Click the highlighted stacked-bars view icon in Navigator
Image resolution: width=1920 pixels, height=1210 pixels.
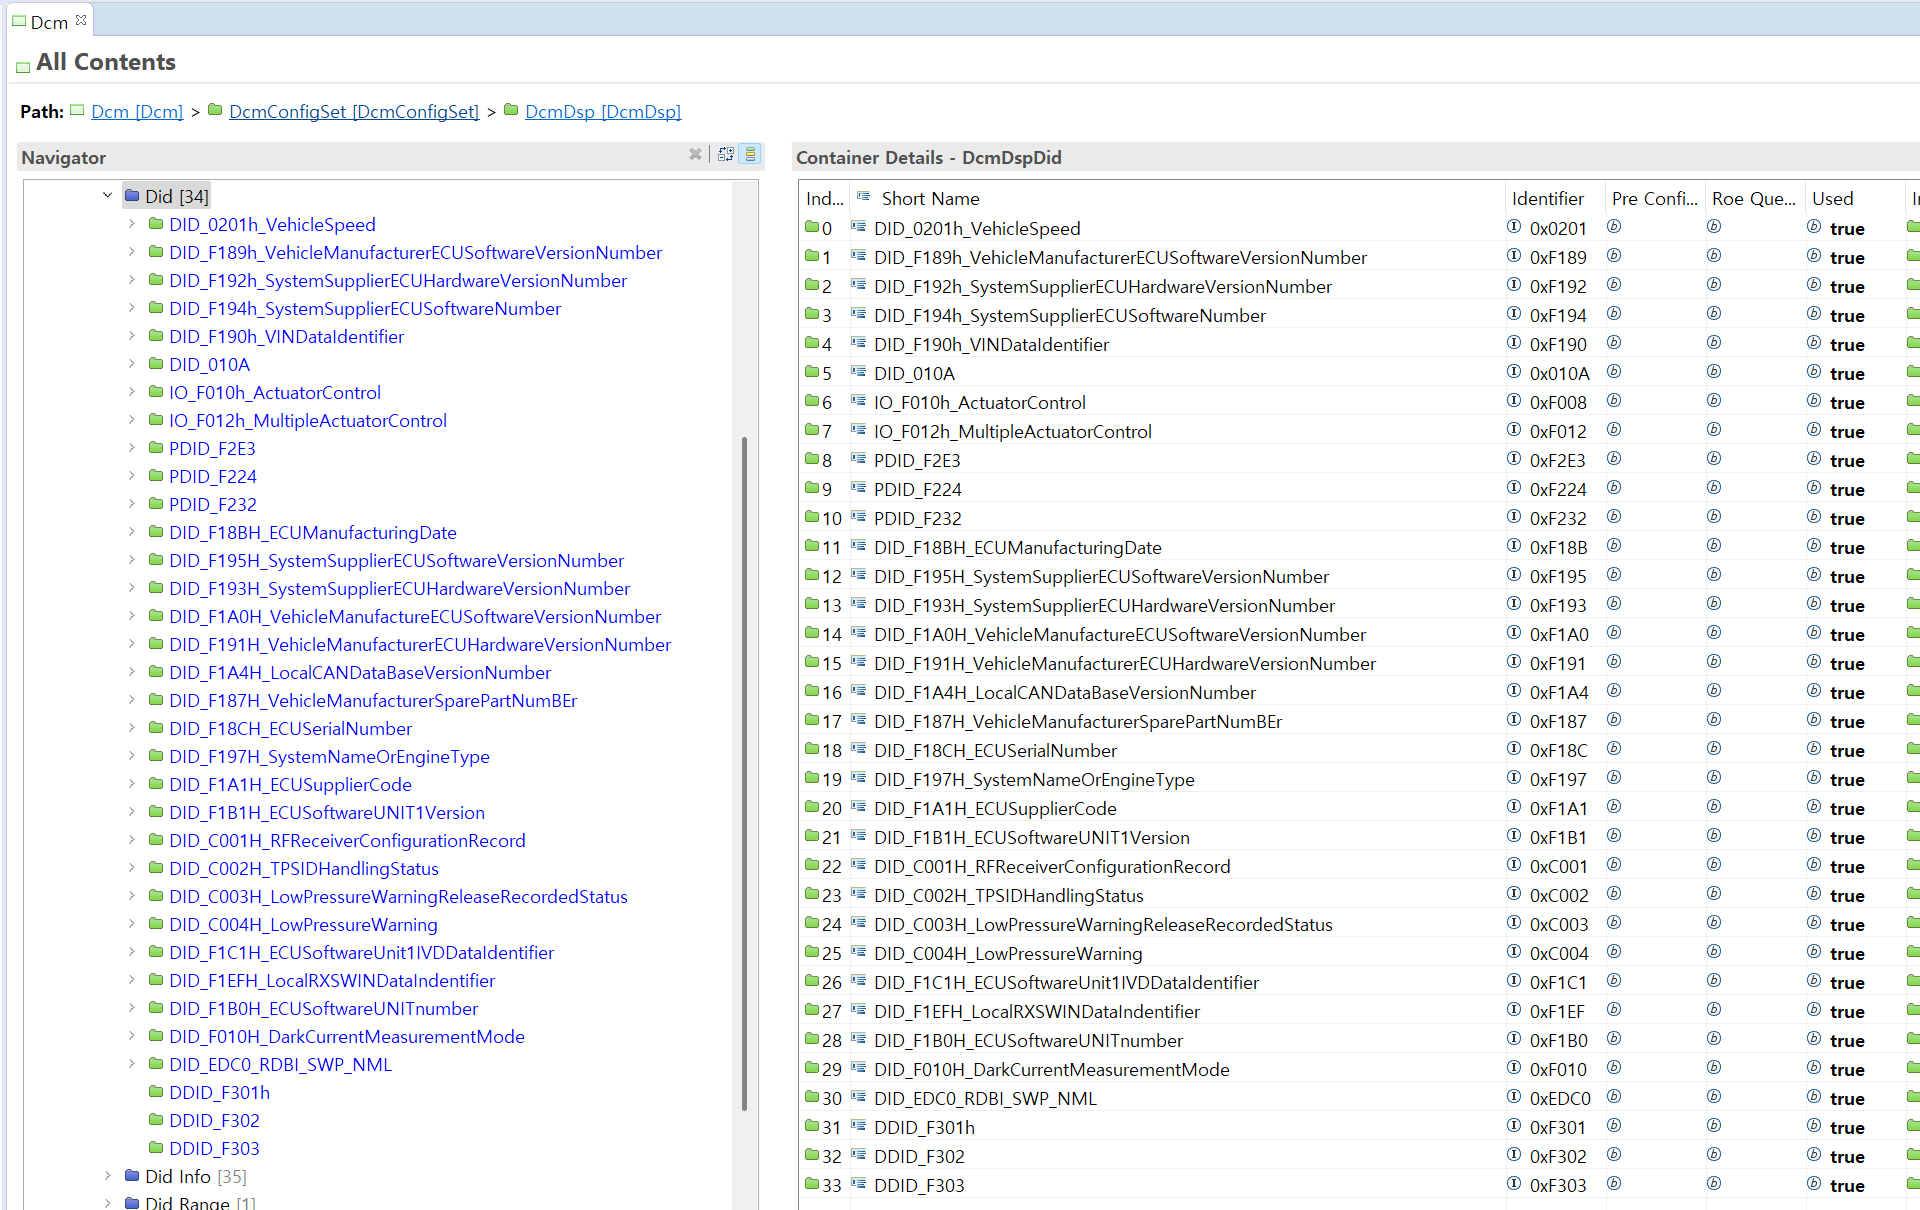(751, 154)
